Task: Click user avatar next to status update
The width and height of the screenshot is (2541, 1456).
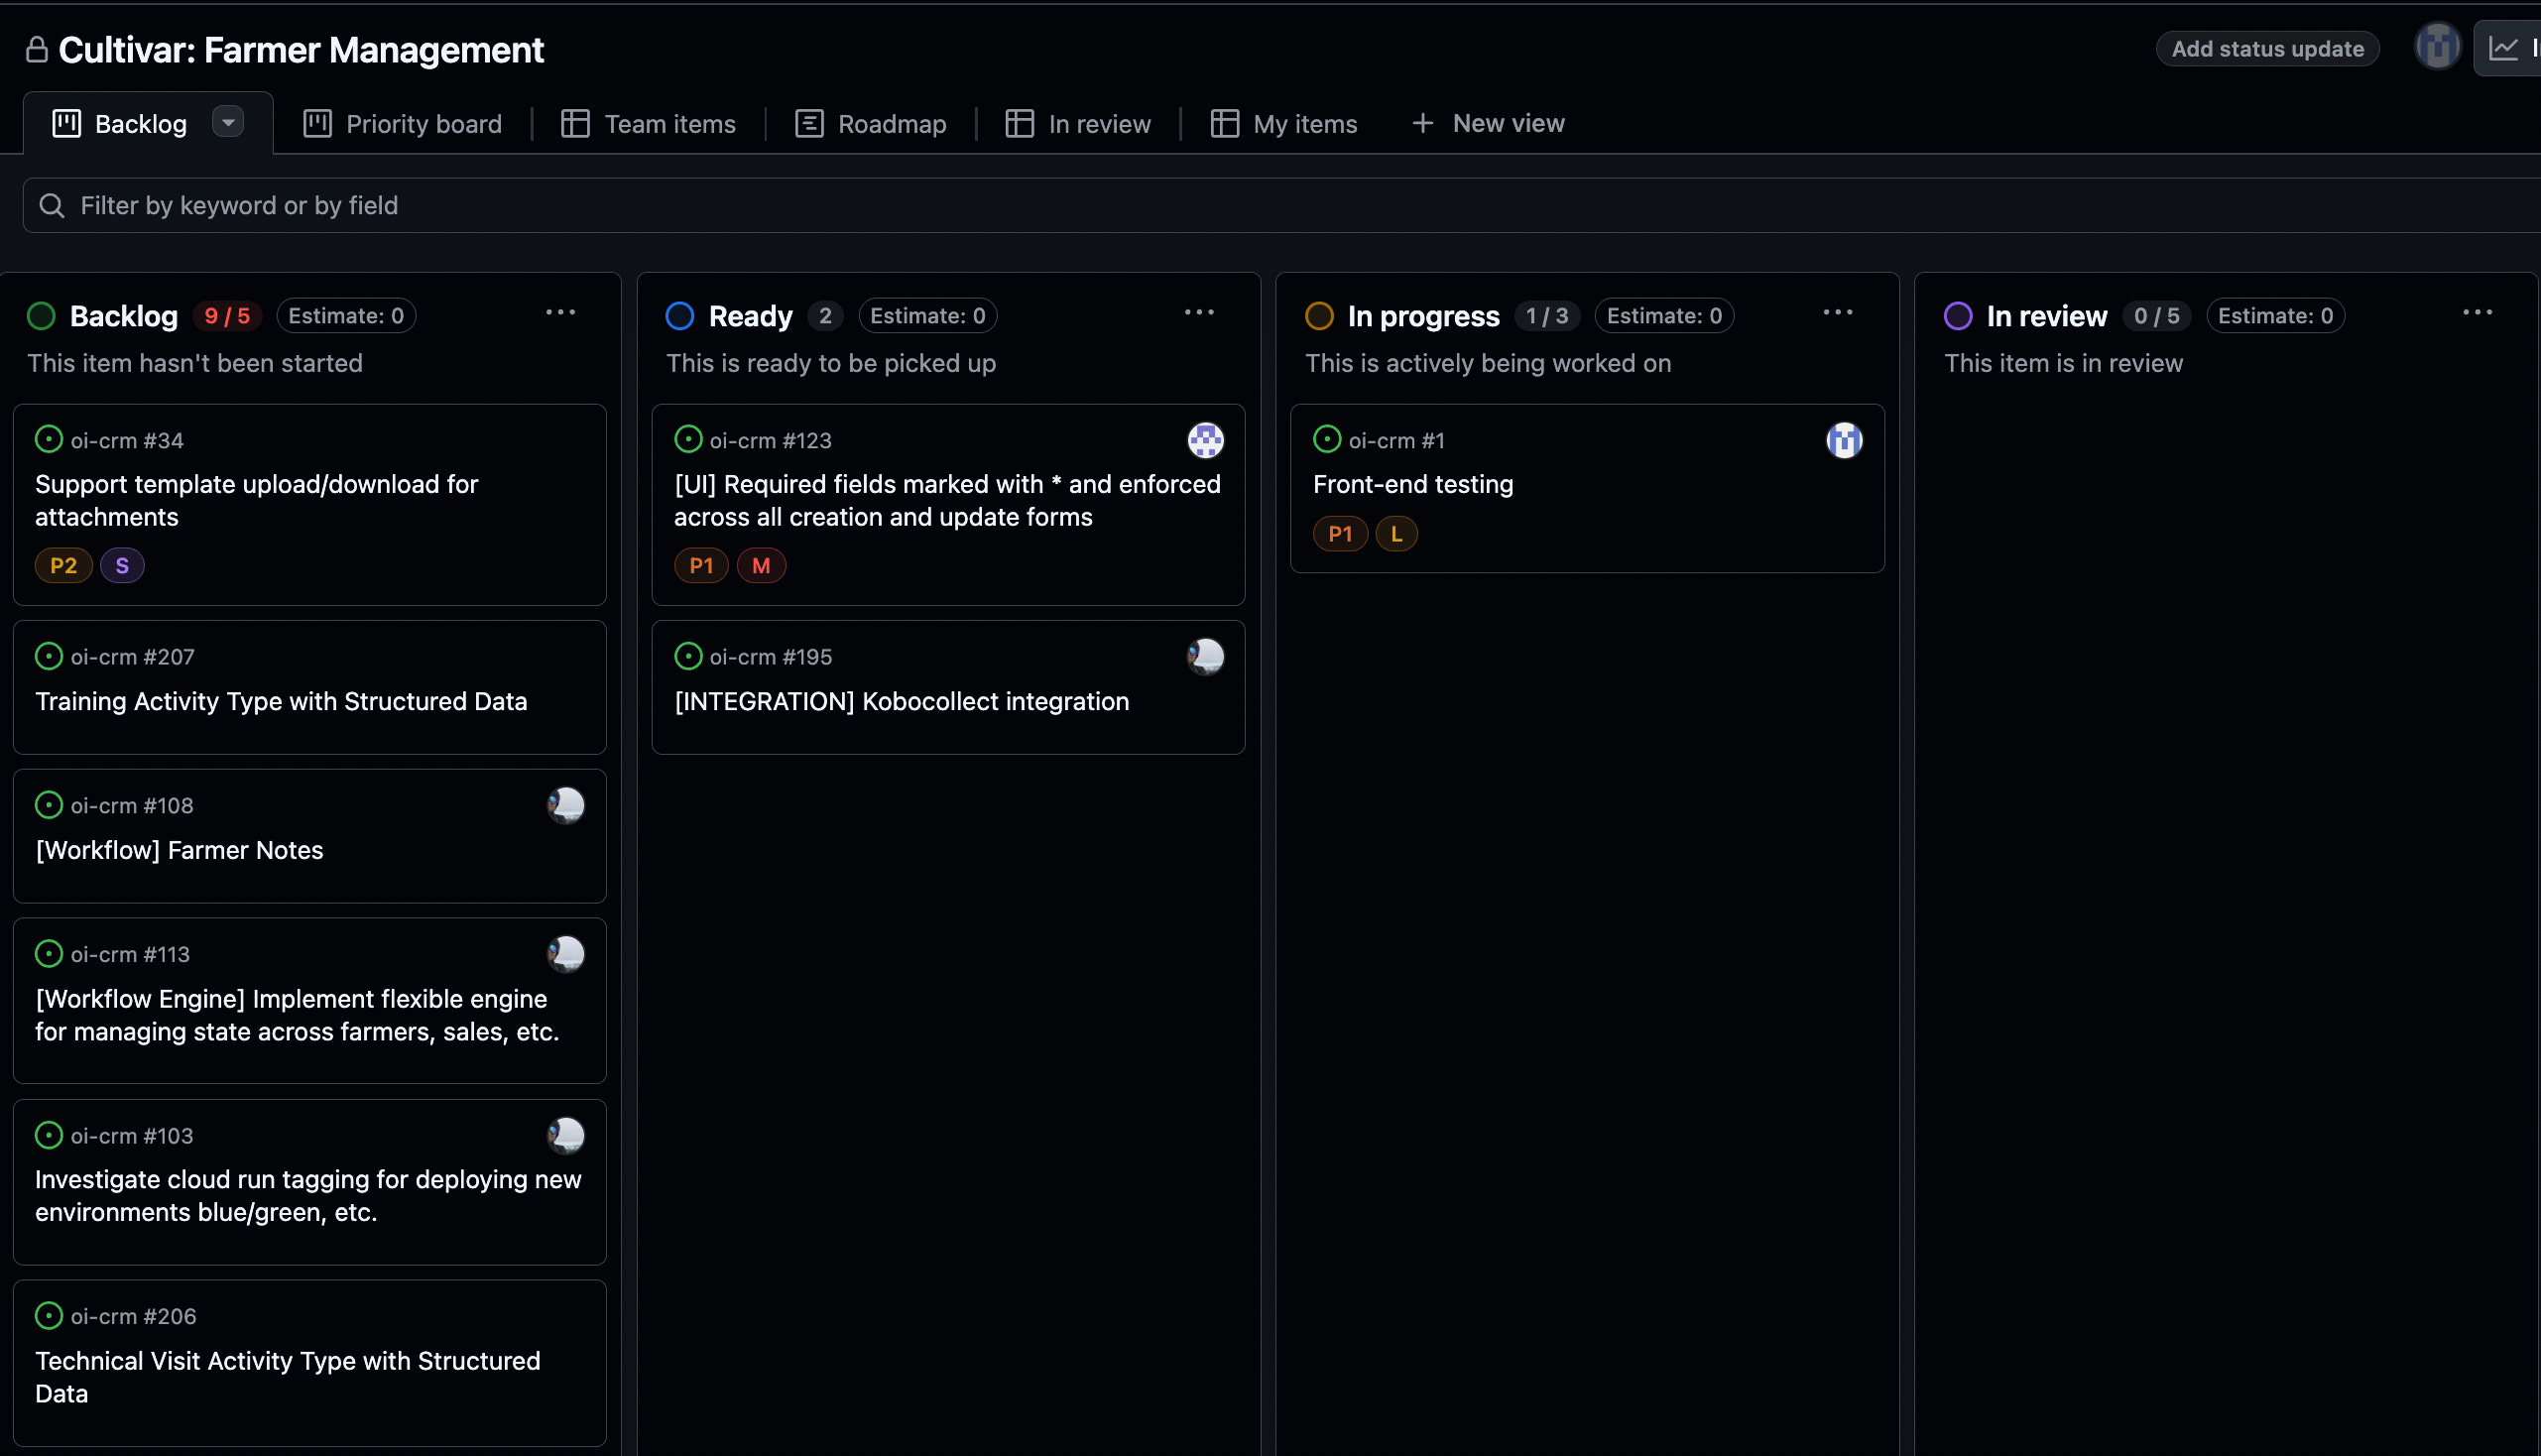Action: click(x=2437, y=46)
